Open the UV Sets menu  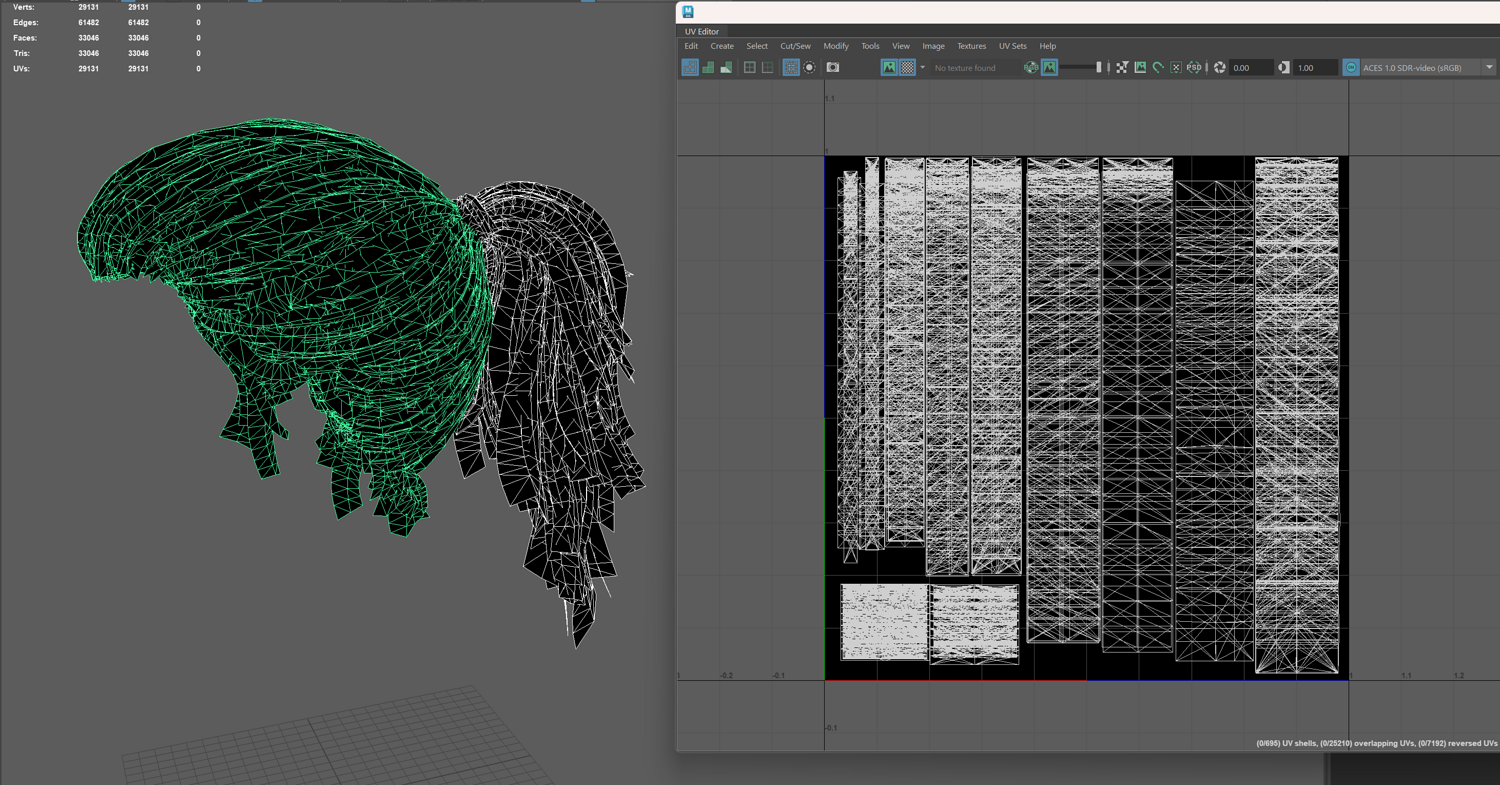click(1012, 46)
